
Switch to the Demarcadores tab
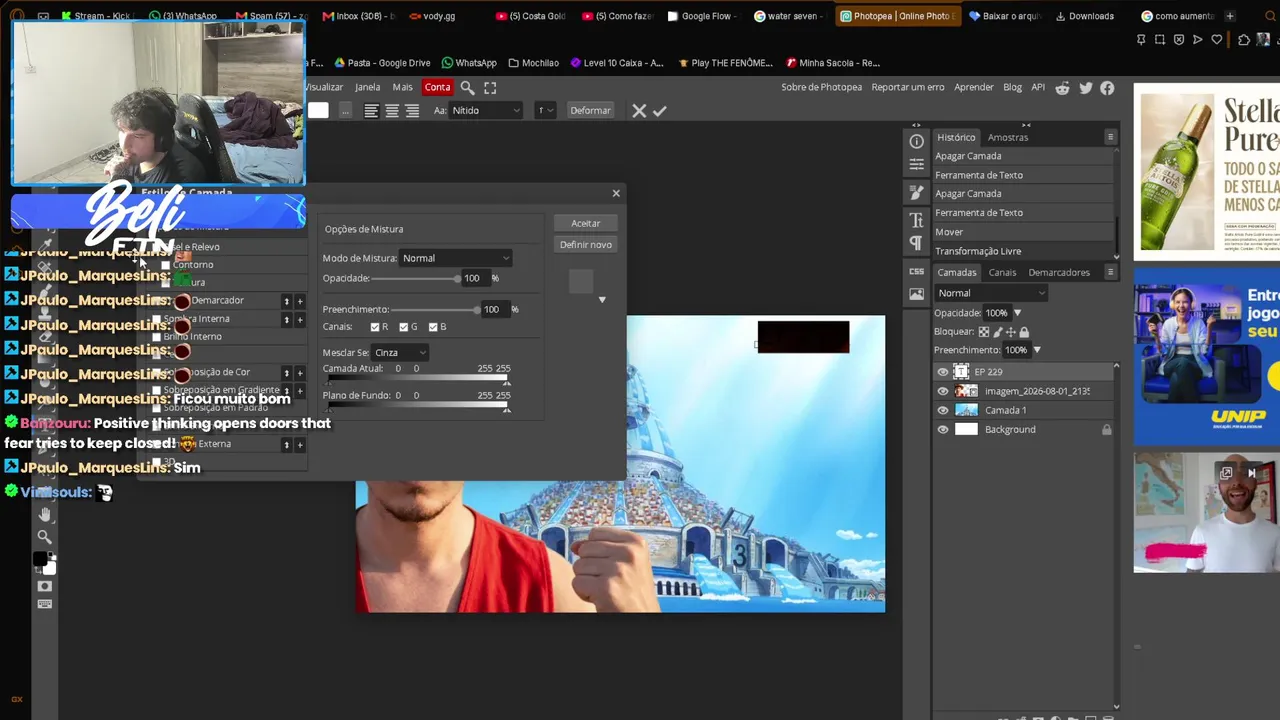point(1059,272)
